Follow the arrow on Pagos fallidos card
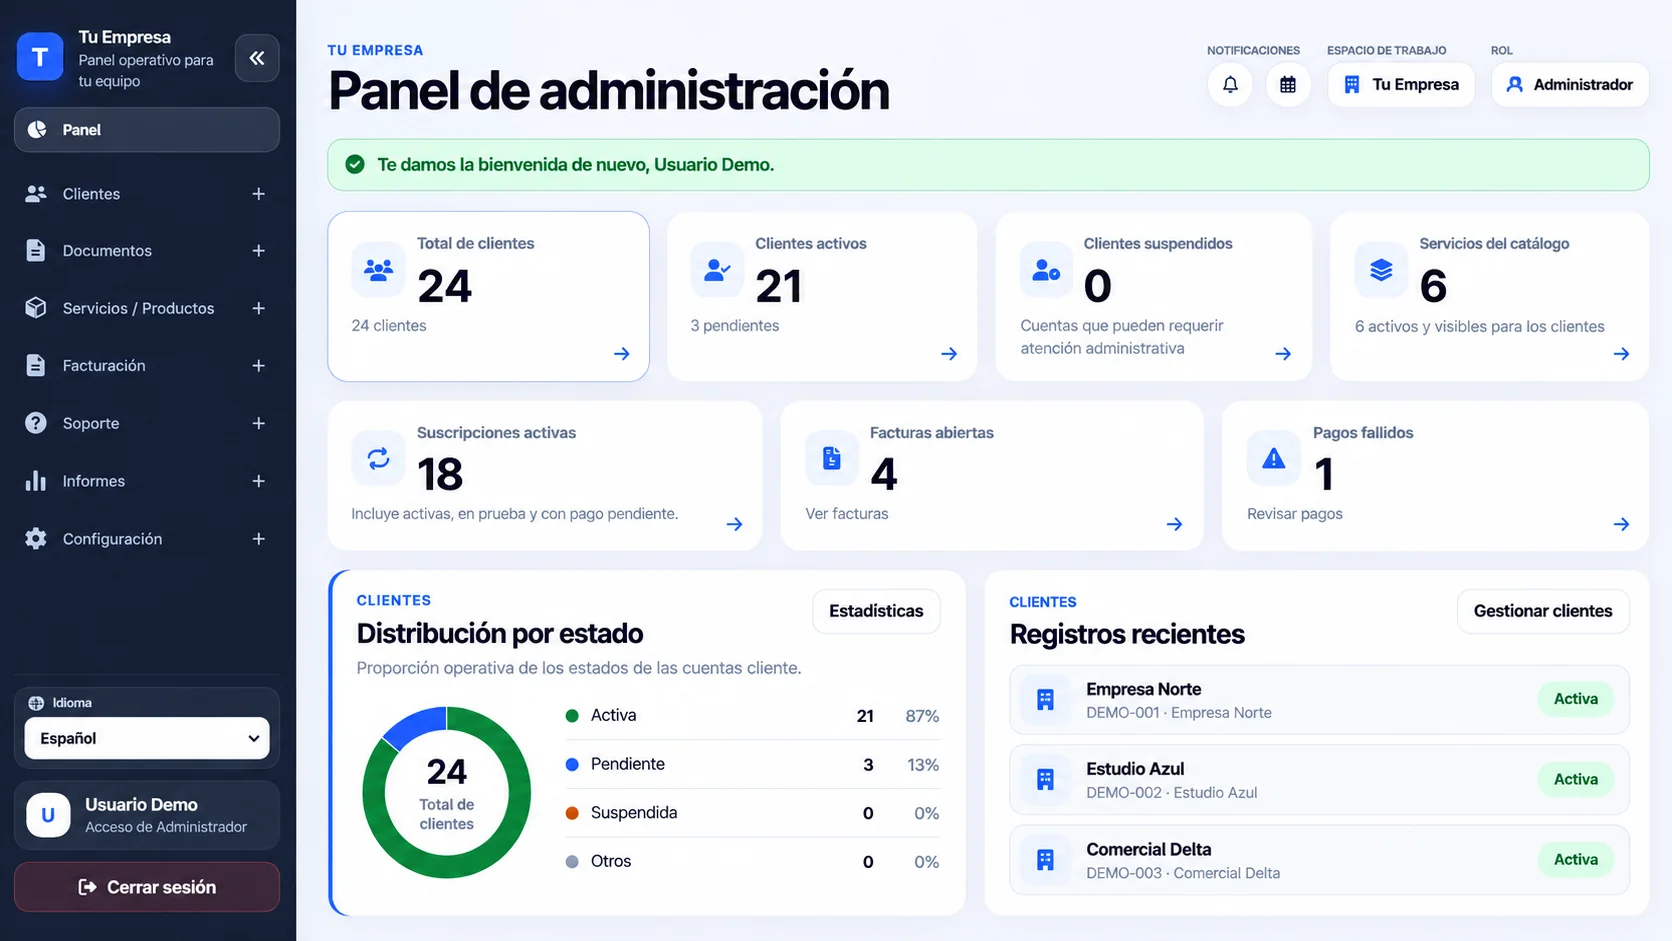This screenshot has width=1672, height=941. (x=1621, y=524)
